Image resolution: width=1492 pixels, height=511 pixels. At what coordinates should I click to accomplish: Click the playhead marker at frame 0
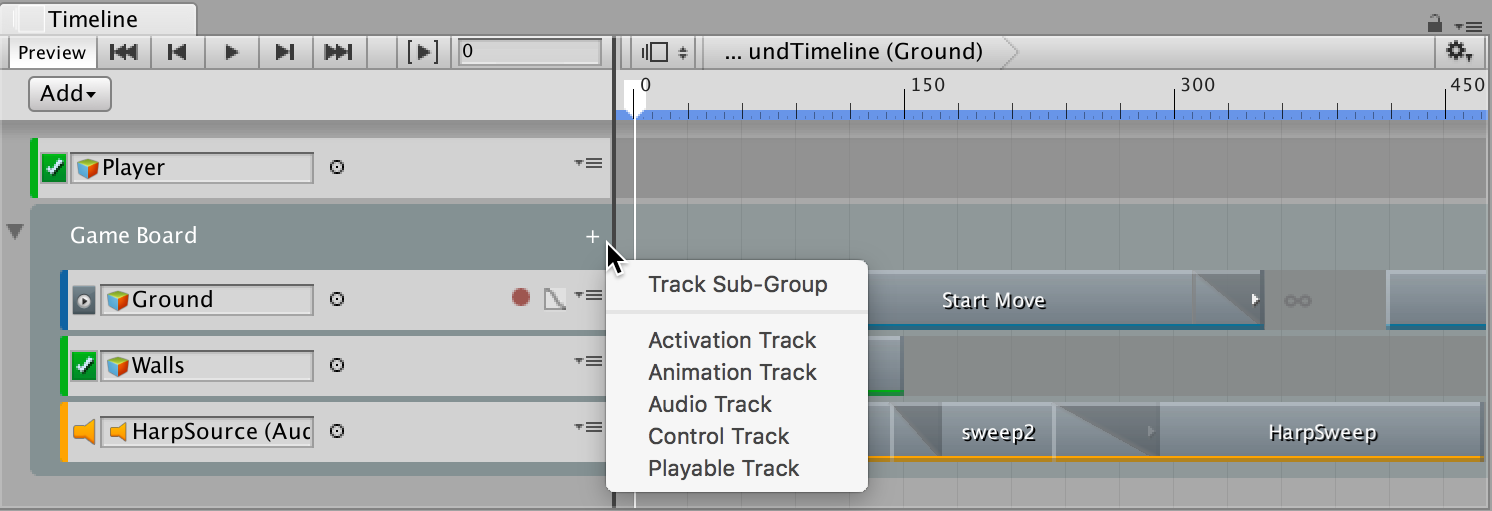tap(632, 98)
